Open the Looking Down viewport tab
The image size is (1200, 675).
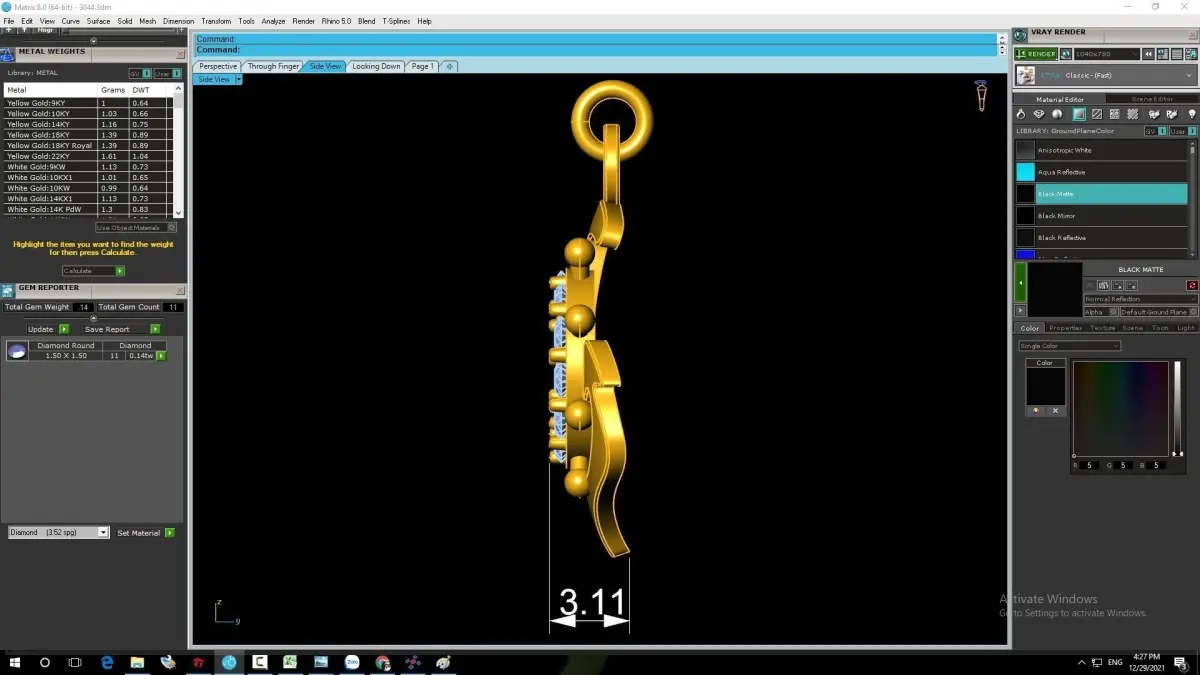pos(376,66)
